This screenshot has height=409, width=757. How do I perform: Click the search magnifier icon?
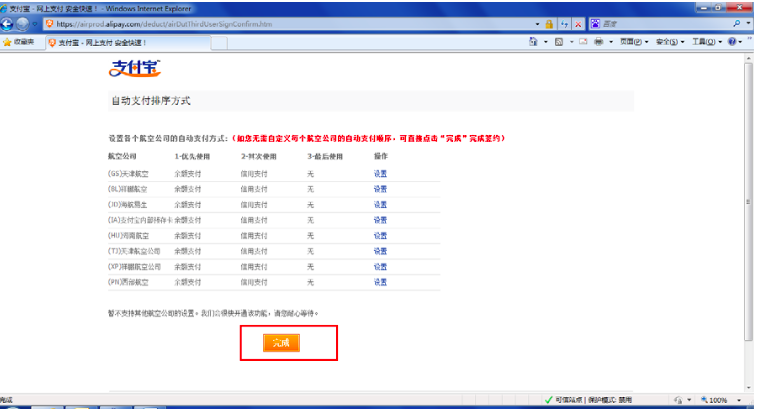(737, 23)
